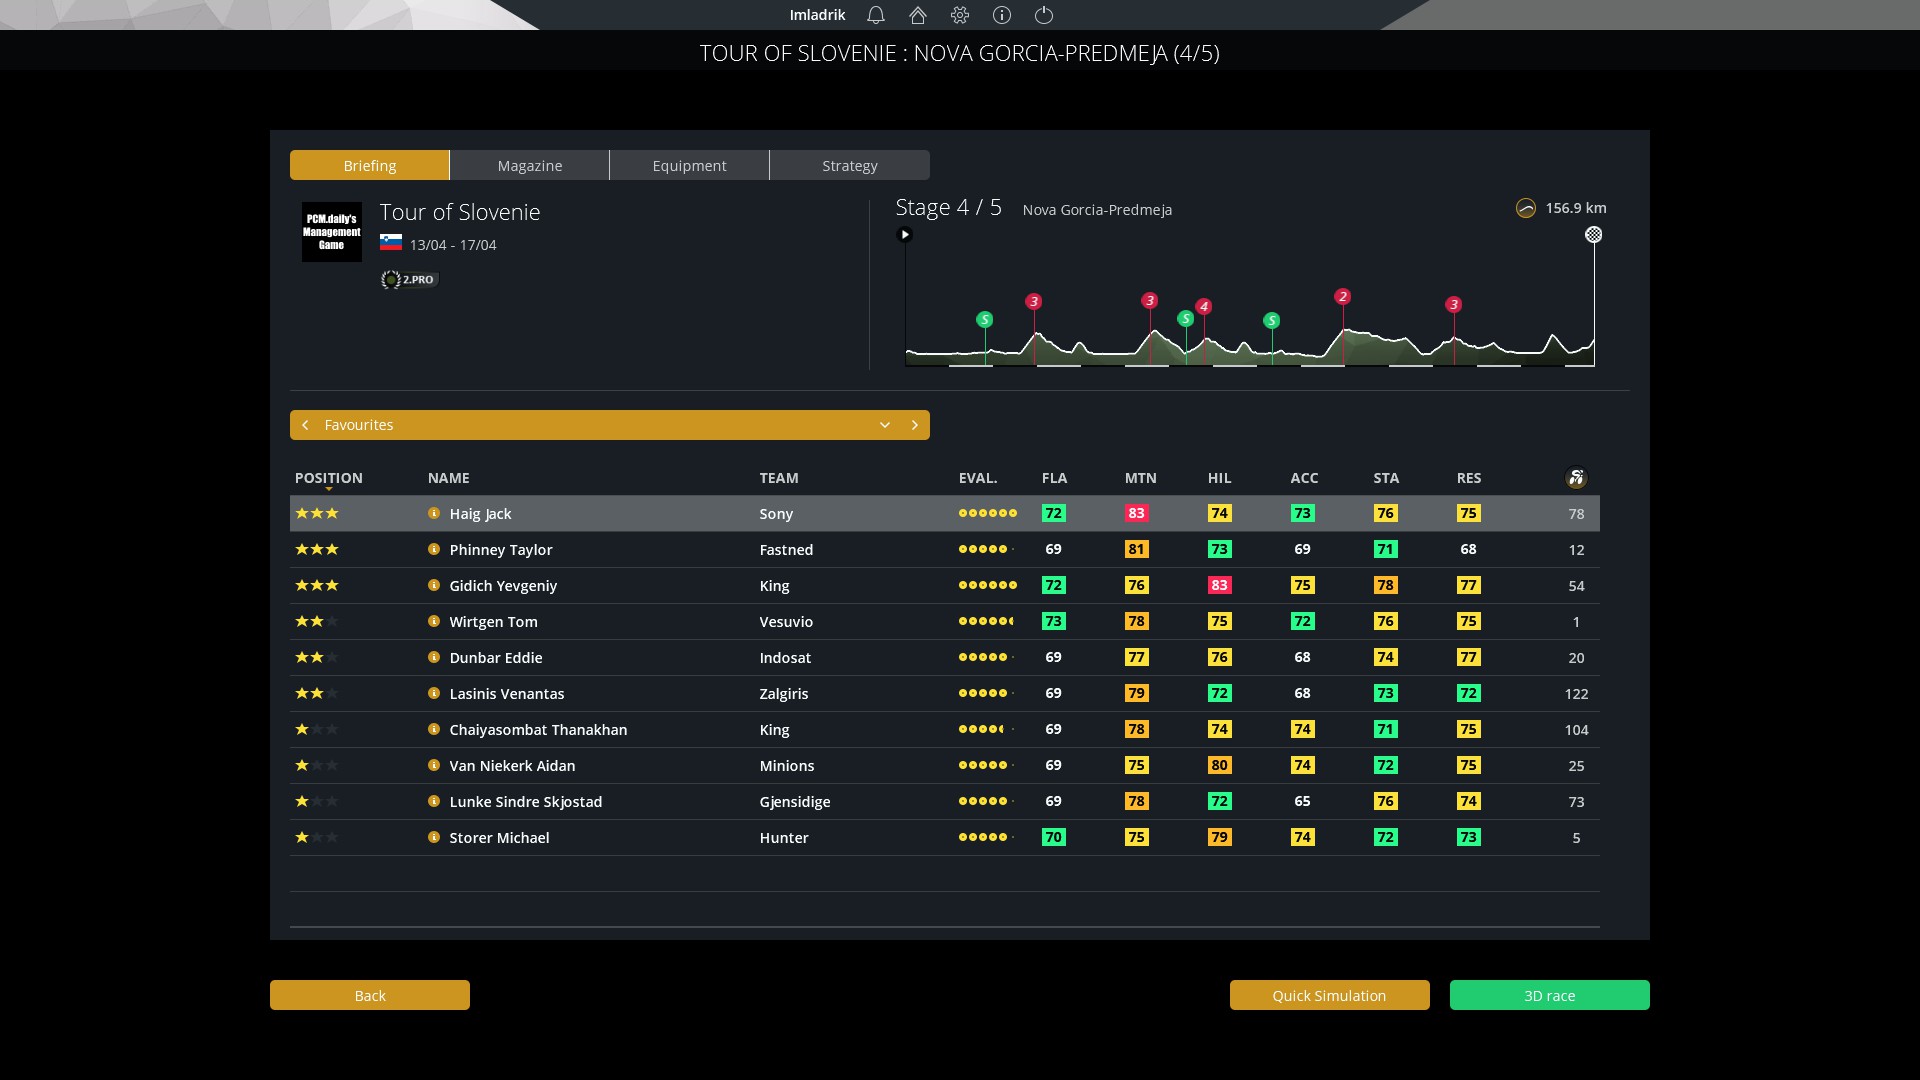Click info icon beside Haig Jack
Viewport: 1920px width, 1080px height.
(x=434, y=513)
